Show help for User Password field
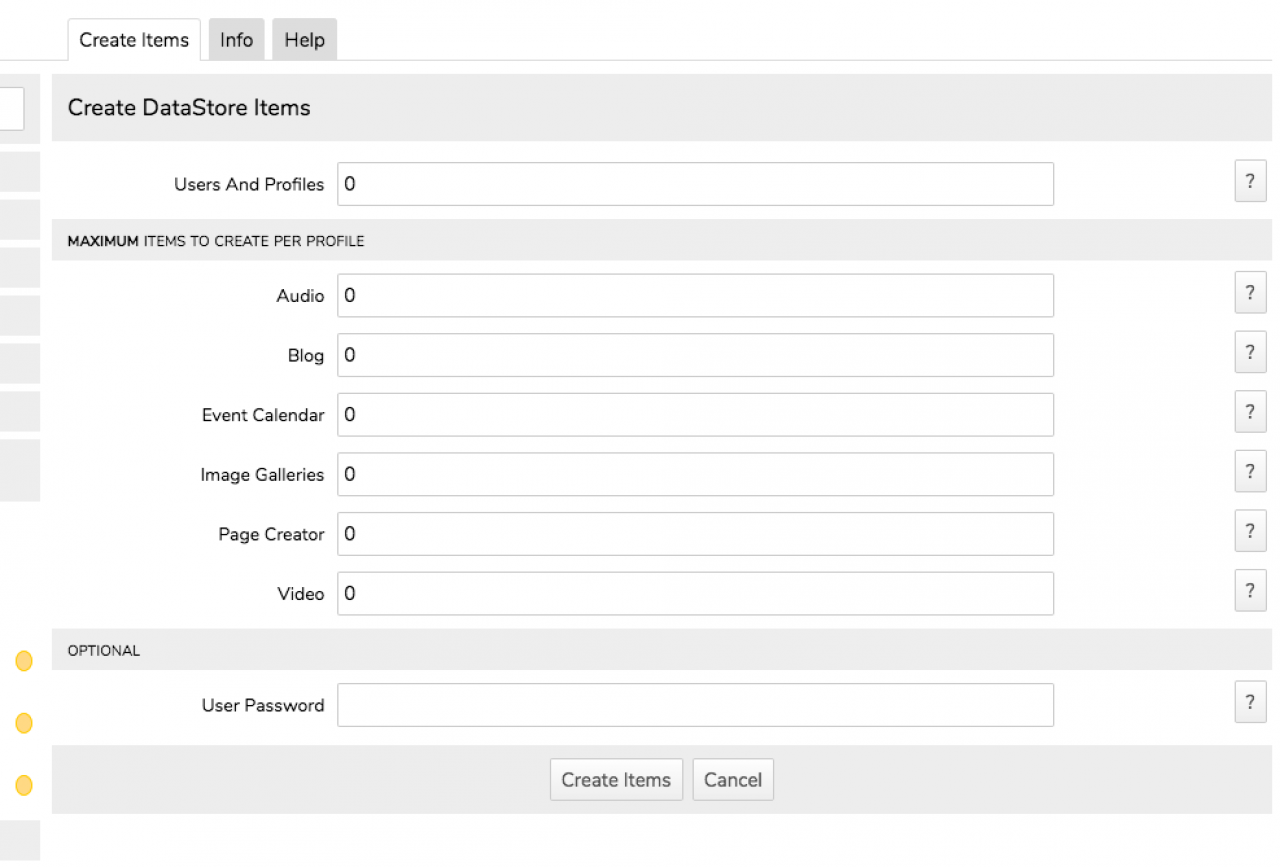Screen dimensions: 1280x867 coord(1250,702)
